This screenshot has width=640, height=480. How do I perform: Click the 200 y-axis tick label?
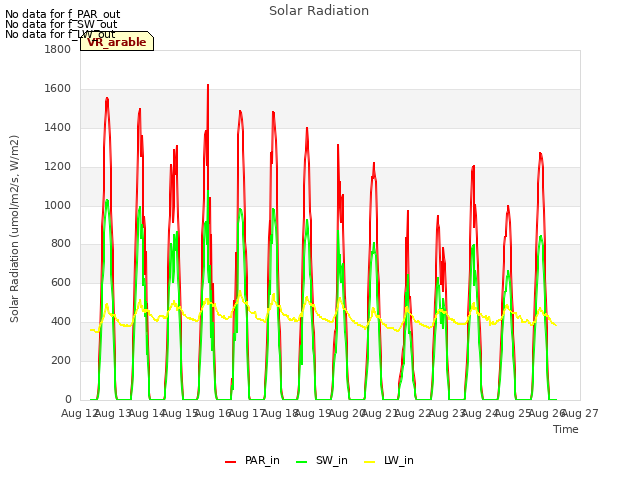(x=61, y=360)
